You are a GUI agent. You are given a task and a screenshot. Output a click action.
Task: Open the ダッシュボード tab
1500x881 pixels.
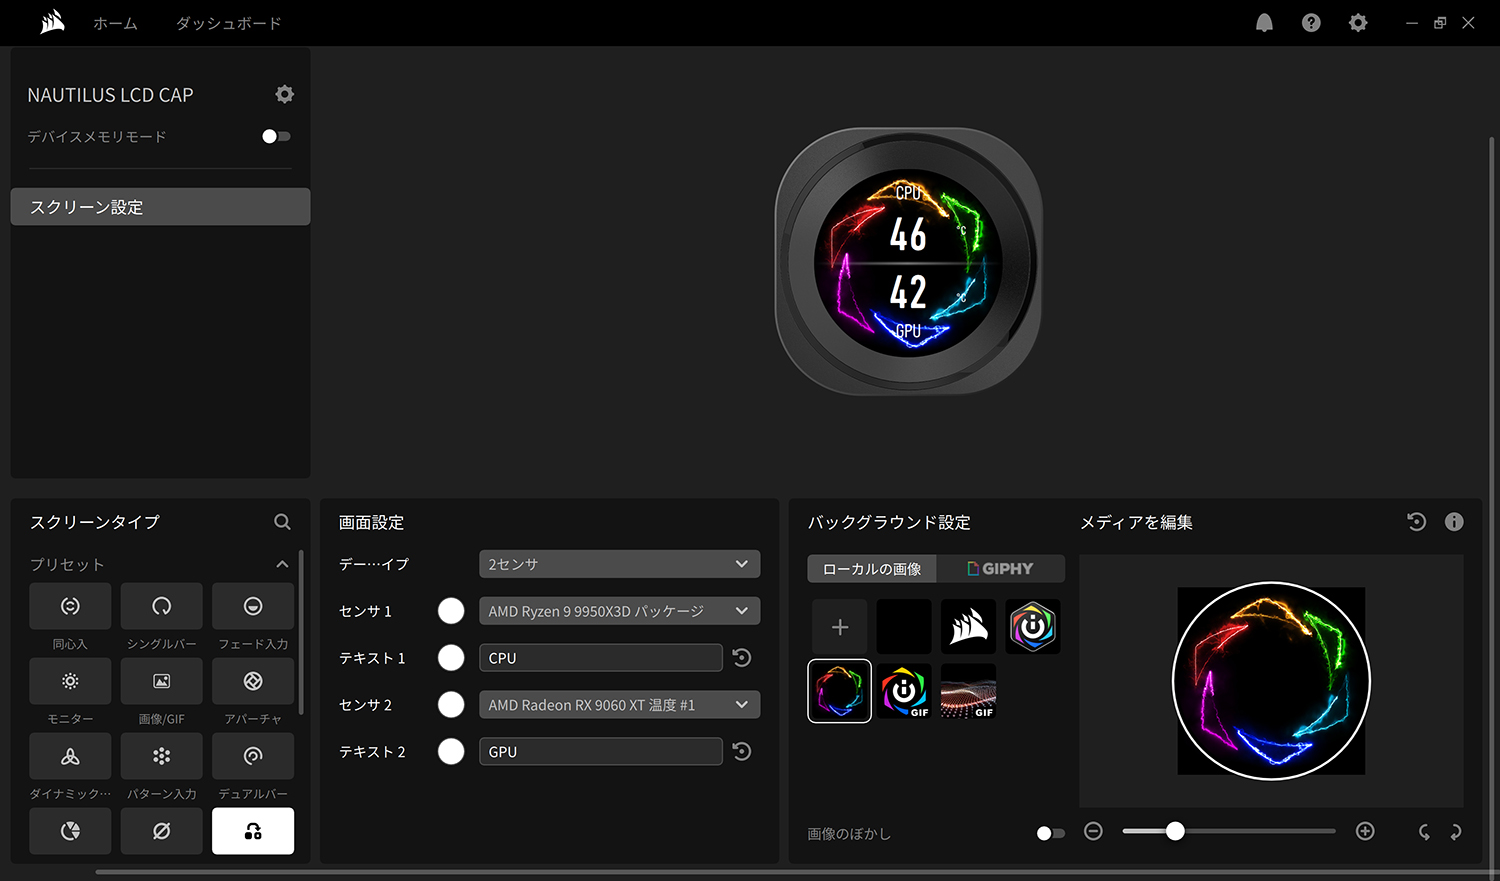click(229, 23)
